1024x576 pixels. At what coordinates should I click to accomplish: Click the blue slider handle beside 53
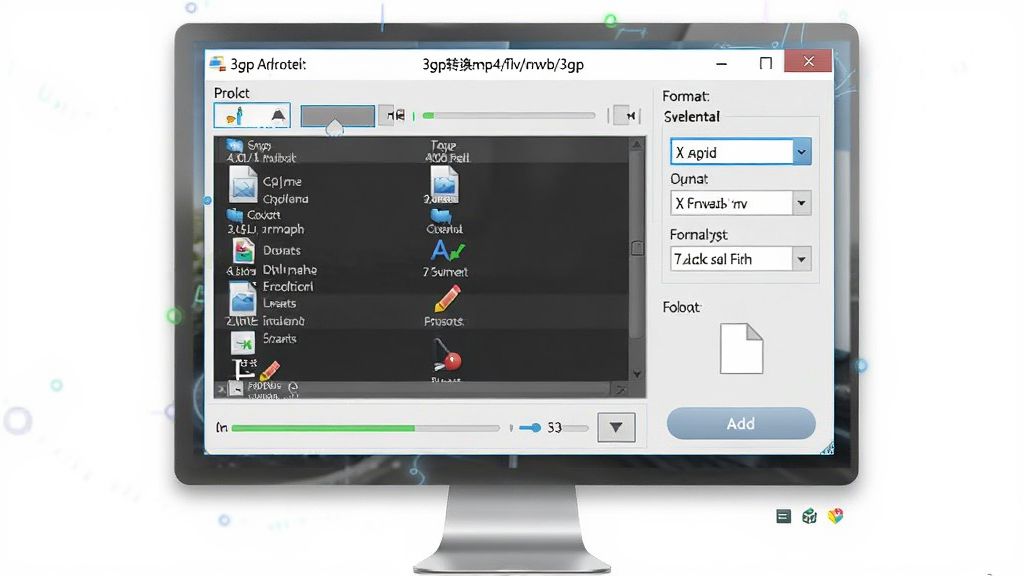pyautogui.click(x=535, y=428)
